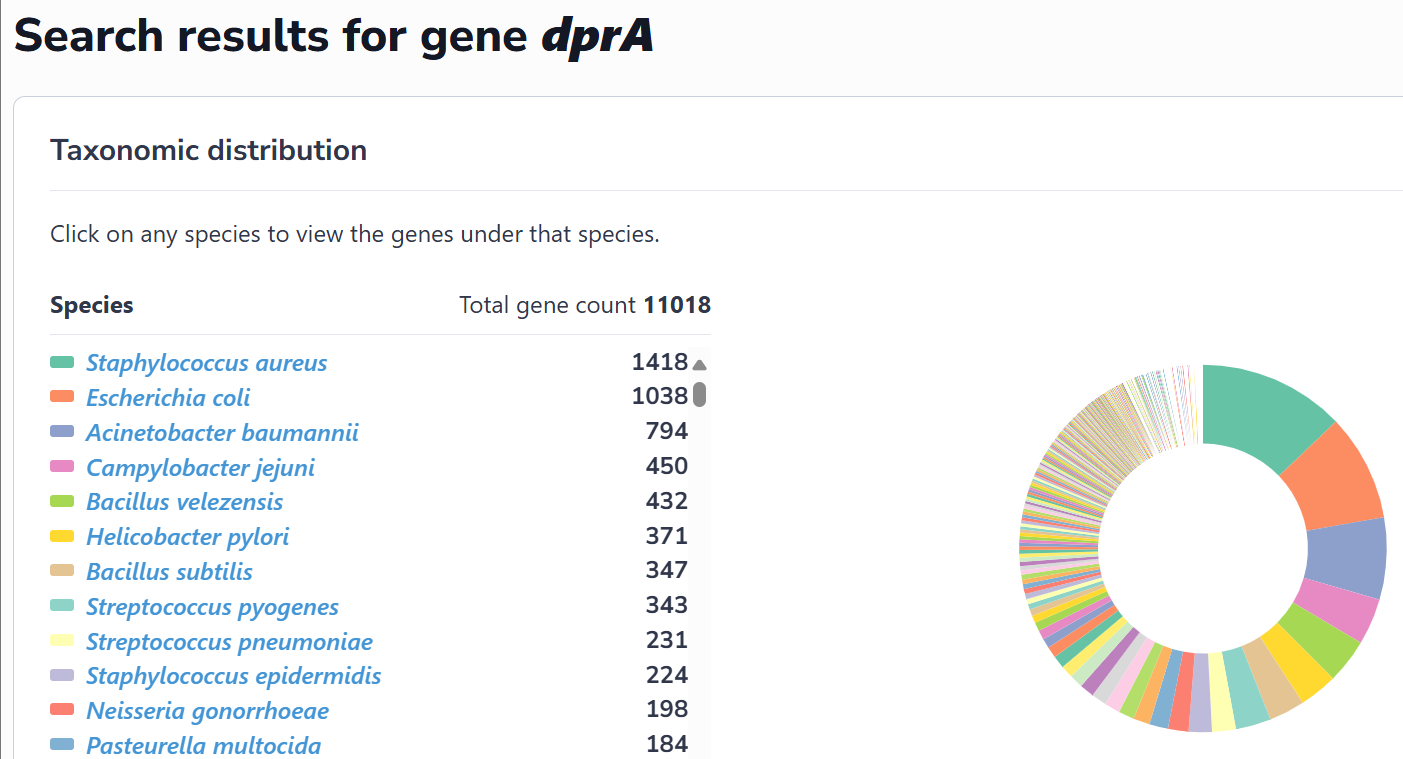Click the yellow Helicobacter pylori legend swatch
The image size is (1403, 759).
(62, 536)
